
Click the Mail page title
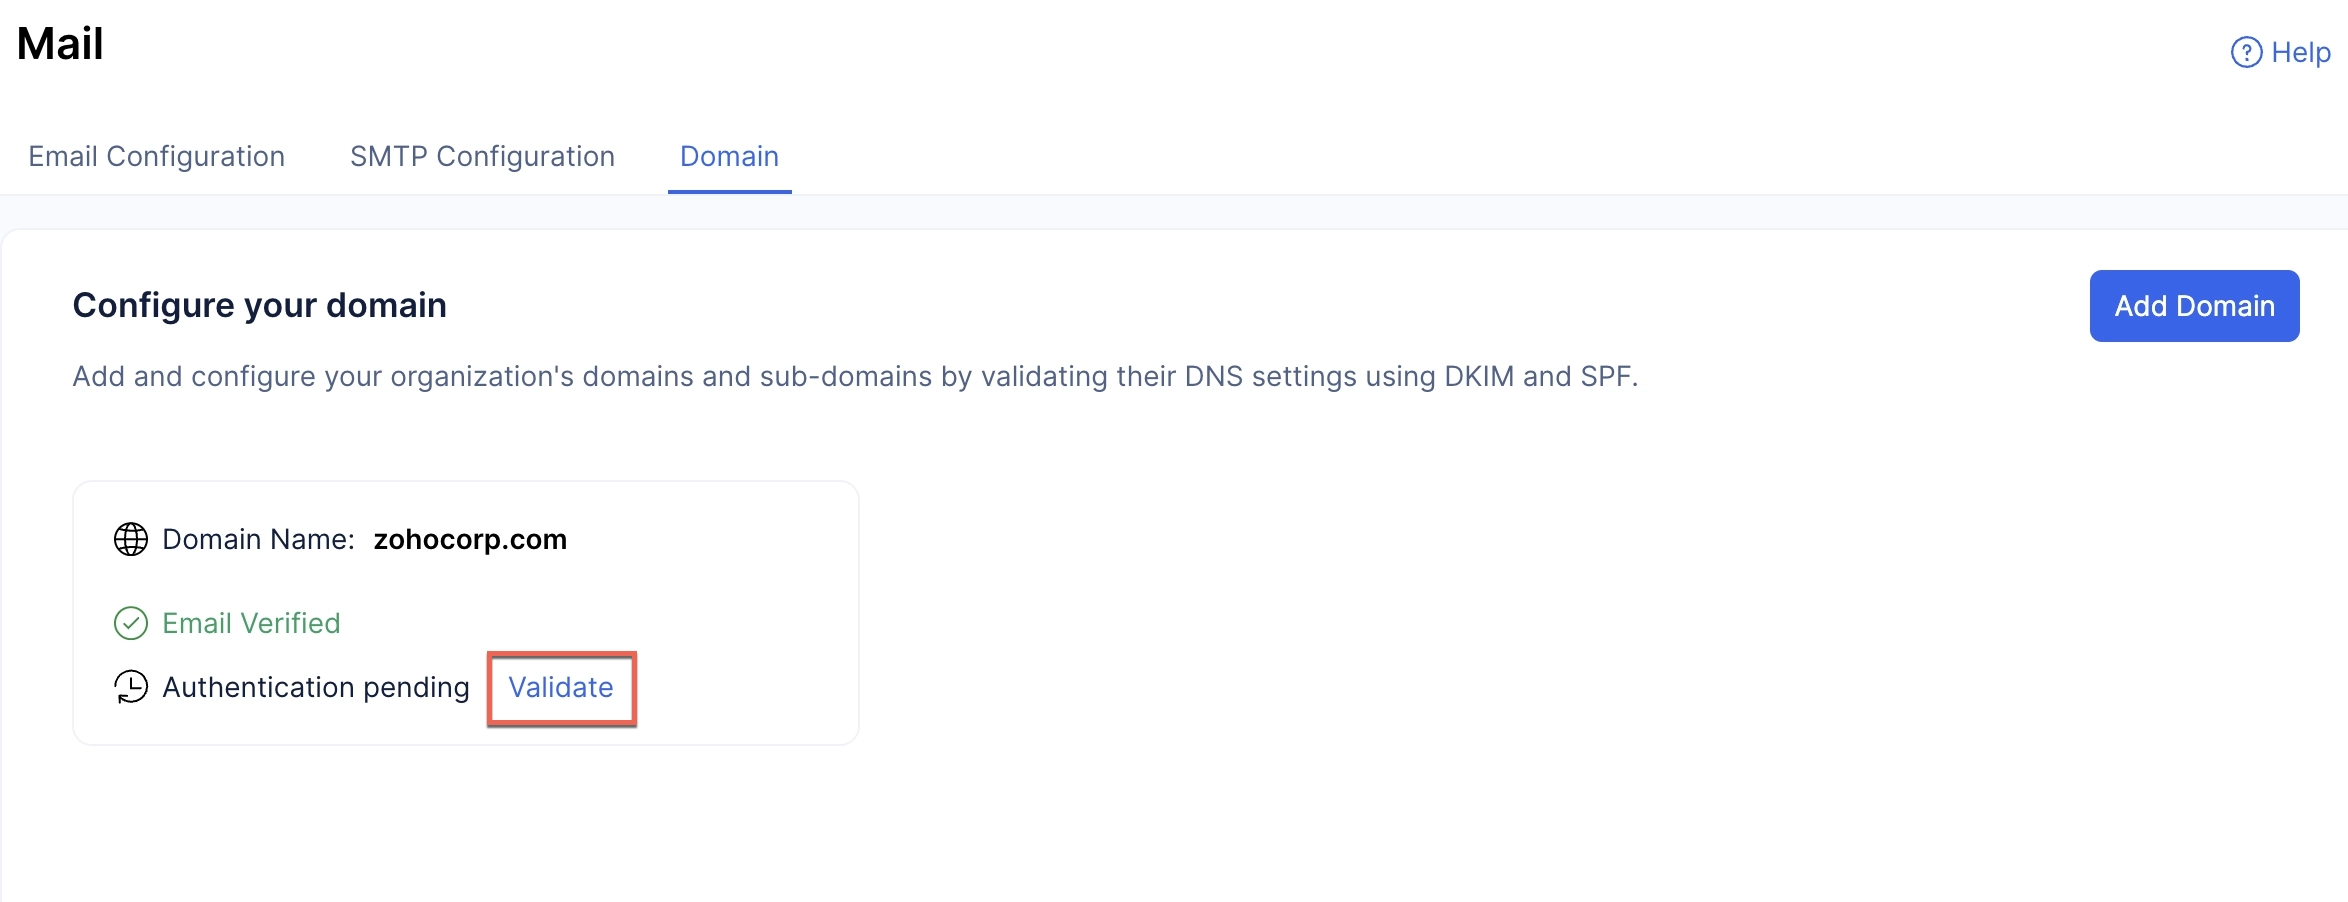[x=60, y=43]
